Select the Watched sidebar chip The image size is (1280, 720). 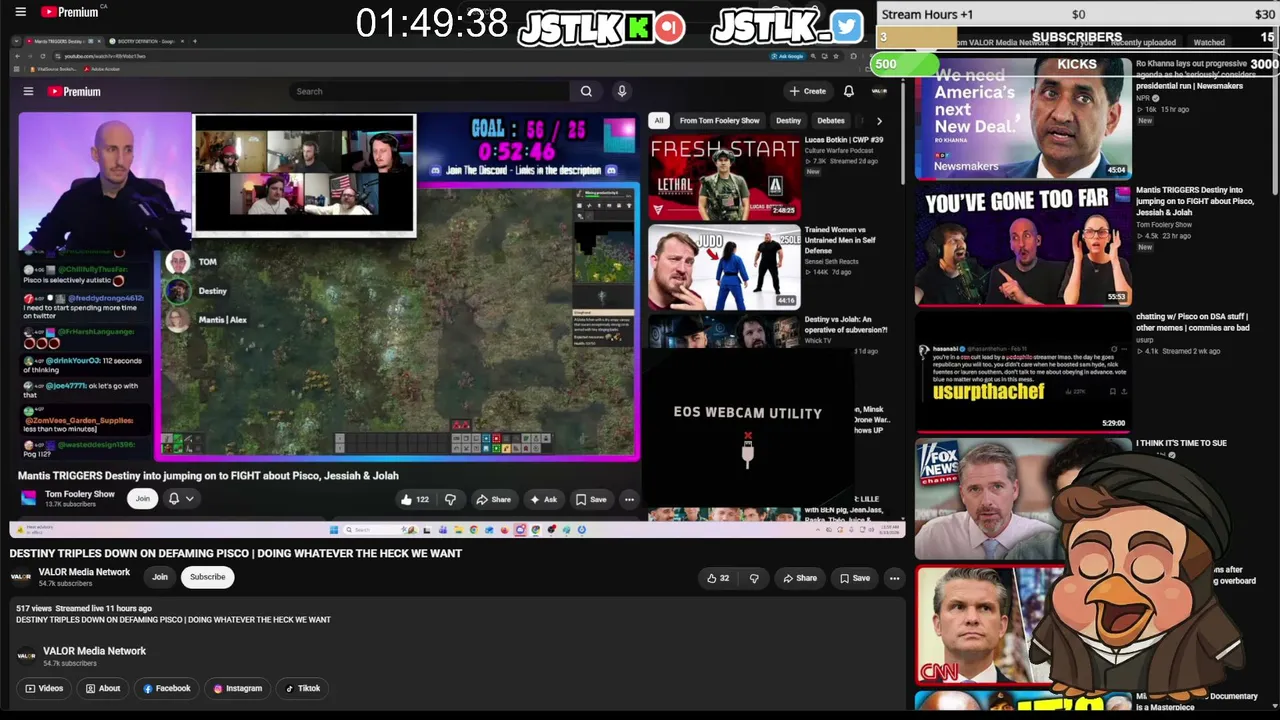1209,43
